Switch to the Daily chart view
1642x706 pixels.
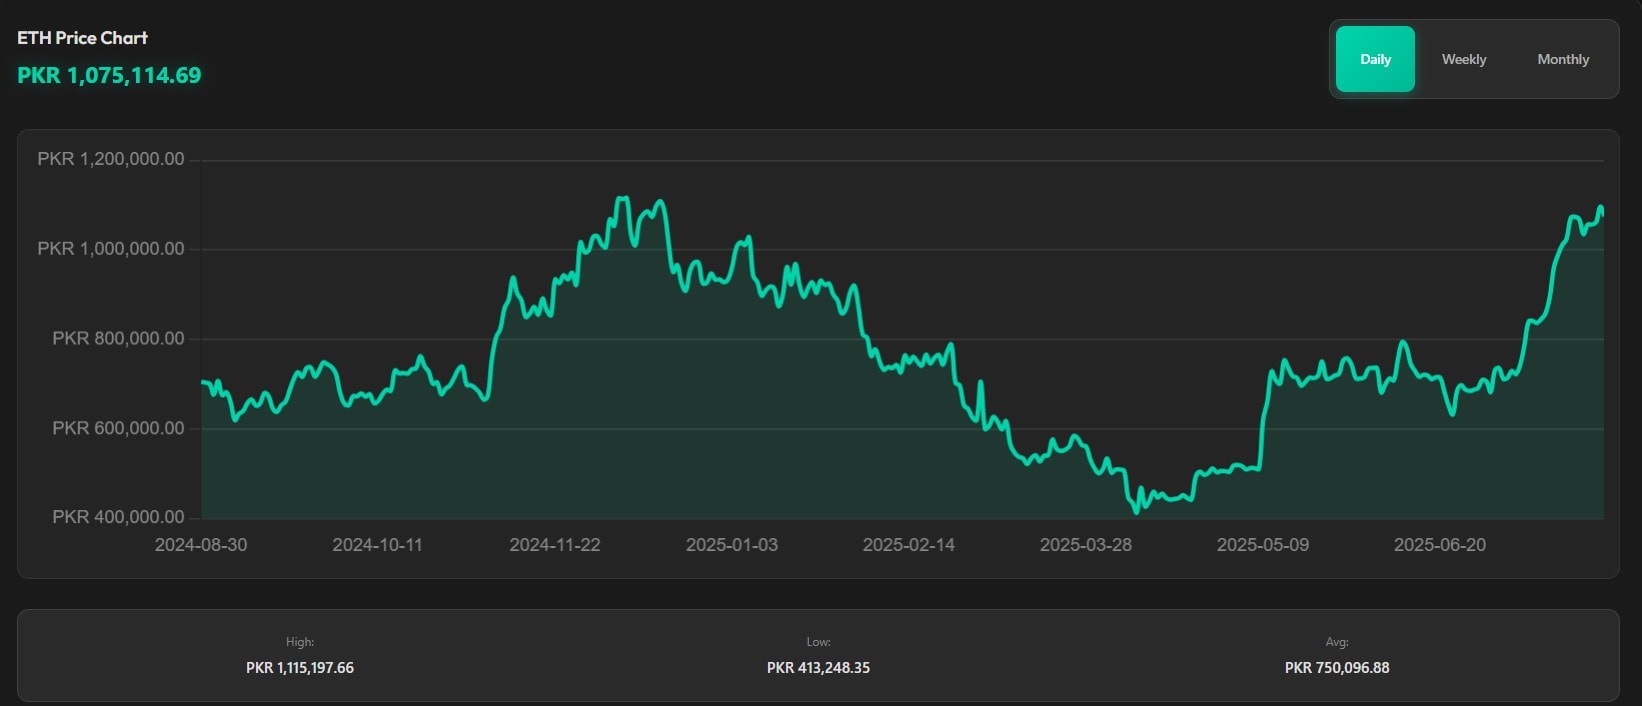pyautogui.click(x=1375, y=59)
